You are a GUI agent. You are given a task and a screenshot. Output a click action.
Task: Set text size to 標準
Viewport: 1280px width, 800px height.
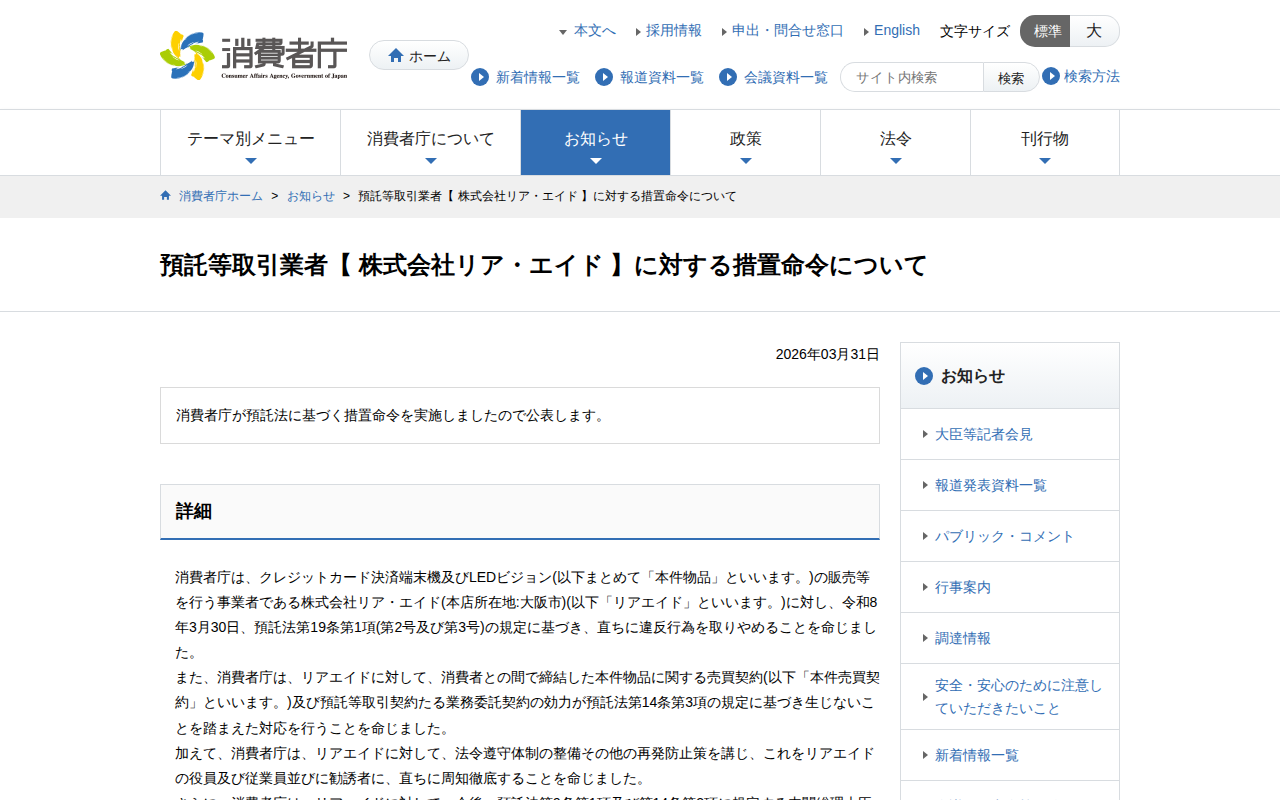1045,31
